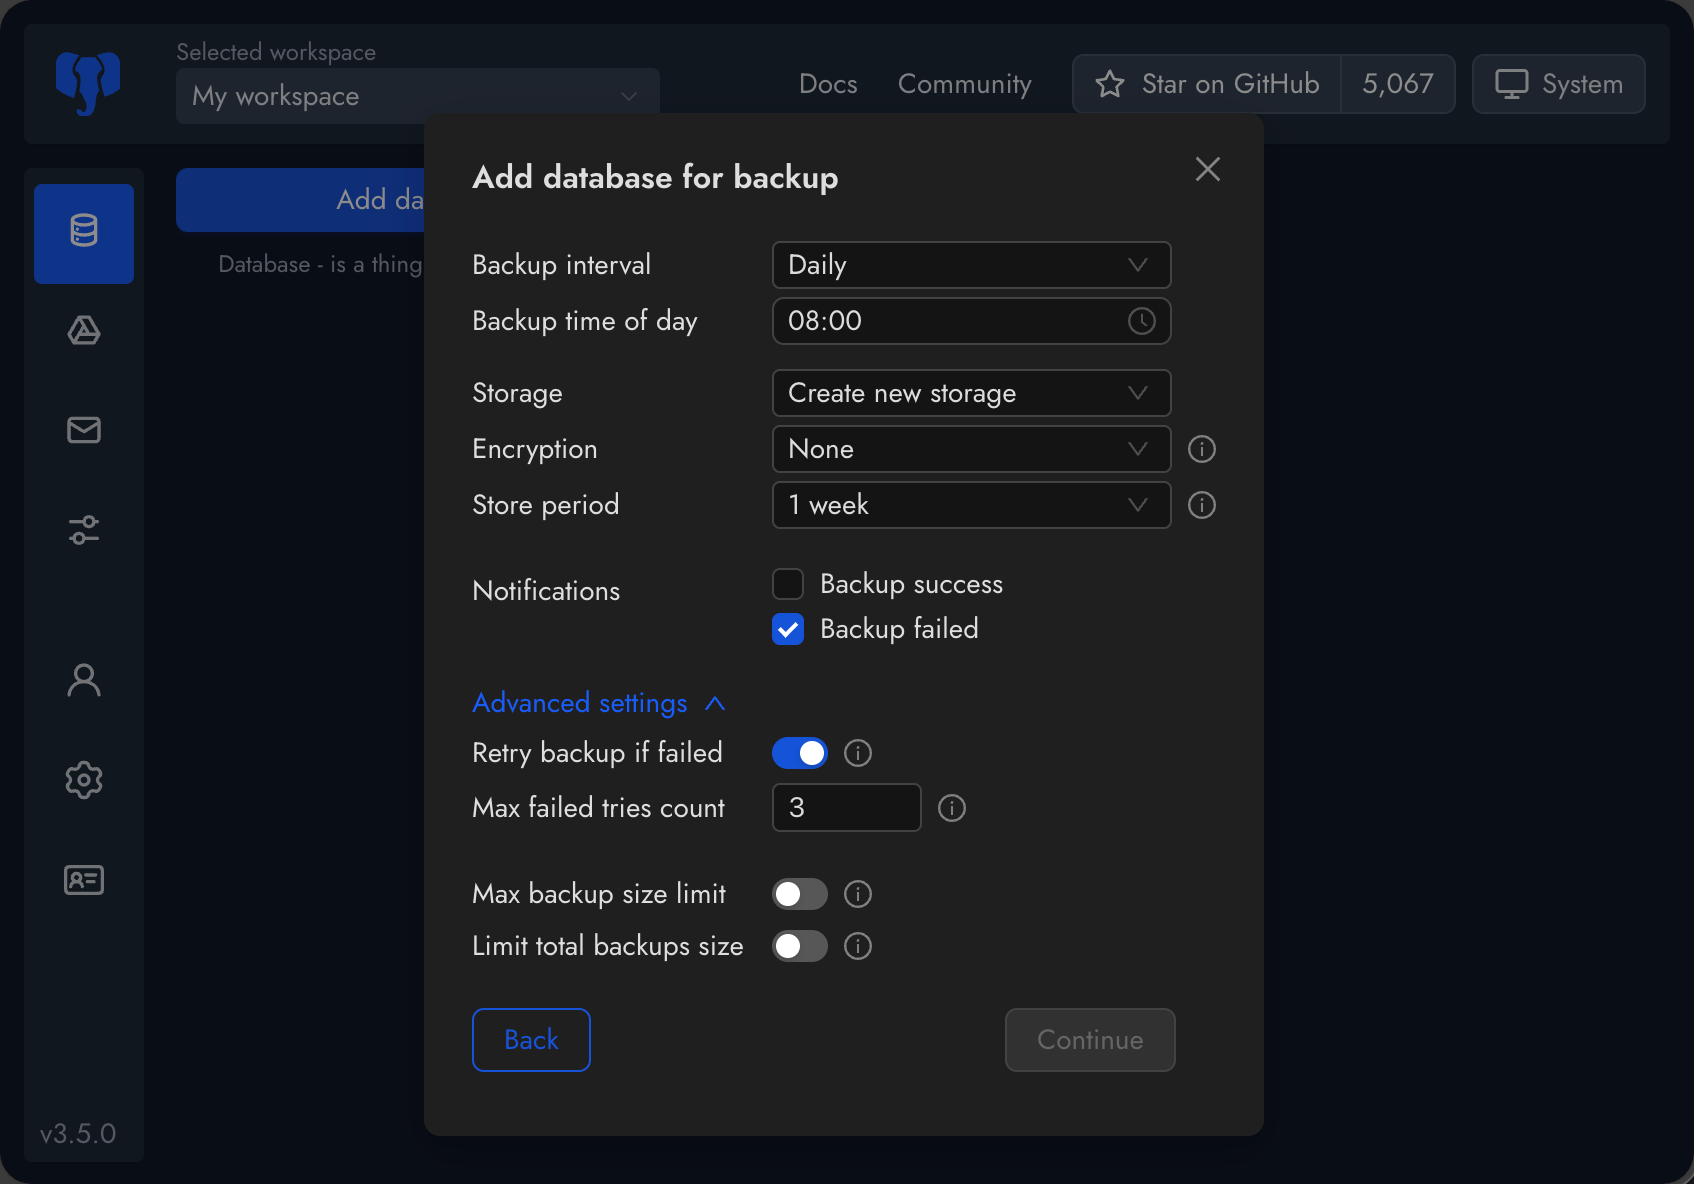Click the ID card sidebar icon

coord(84,880)
